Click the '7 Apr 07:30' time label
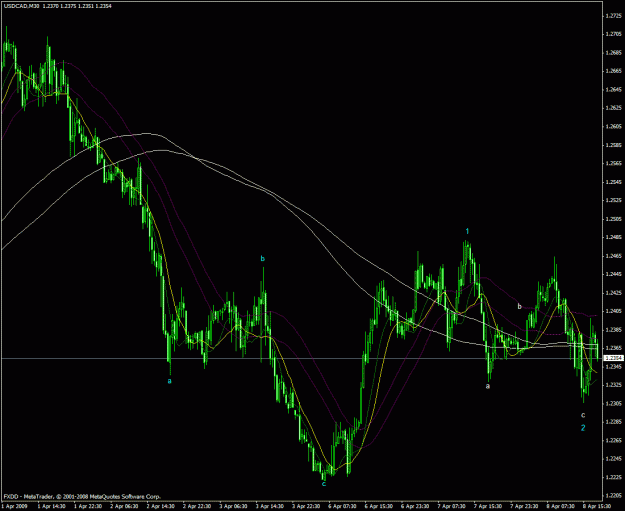The width and height of the screenshot is (625, 511). point(450,507)
